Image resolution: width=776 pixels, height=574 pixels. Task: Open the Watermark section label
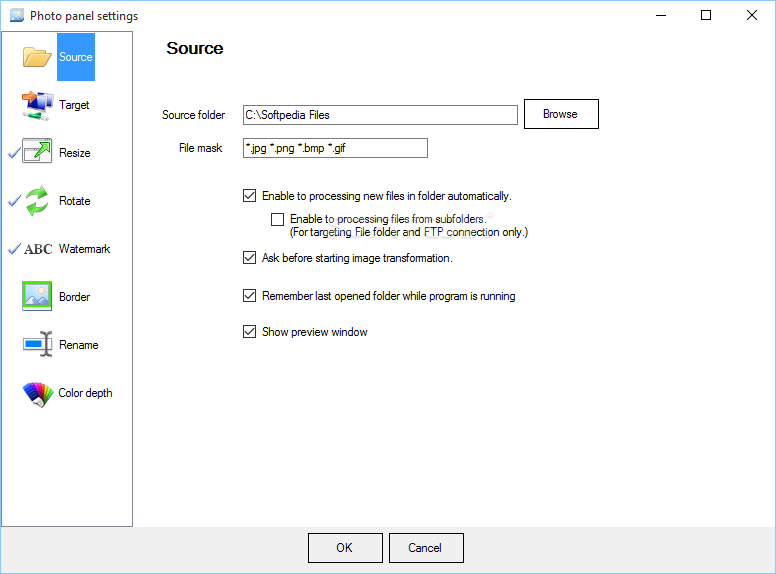click(x=85, y=249)
